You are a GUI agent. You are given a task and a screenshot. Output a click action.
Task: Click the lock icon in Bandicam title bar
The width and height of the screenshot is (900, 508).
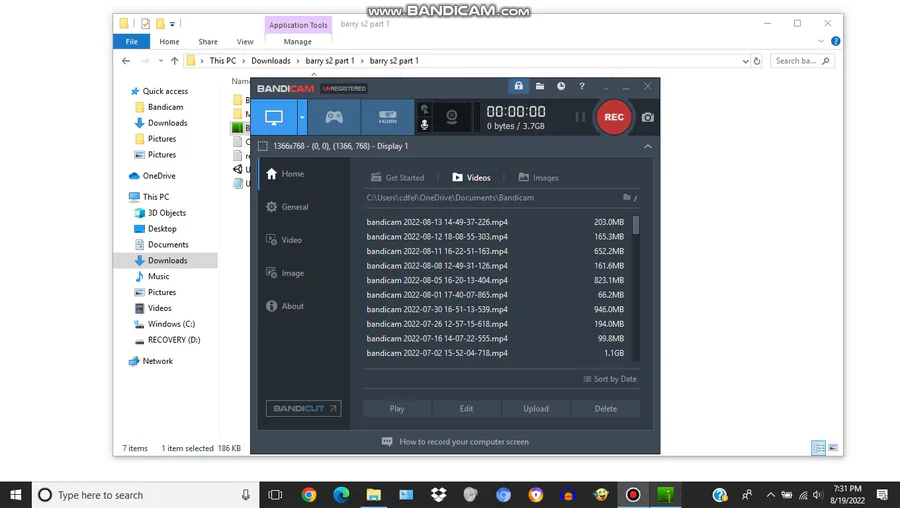518,86
